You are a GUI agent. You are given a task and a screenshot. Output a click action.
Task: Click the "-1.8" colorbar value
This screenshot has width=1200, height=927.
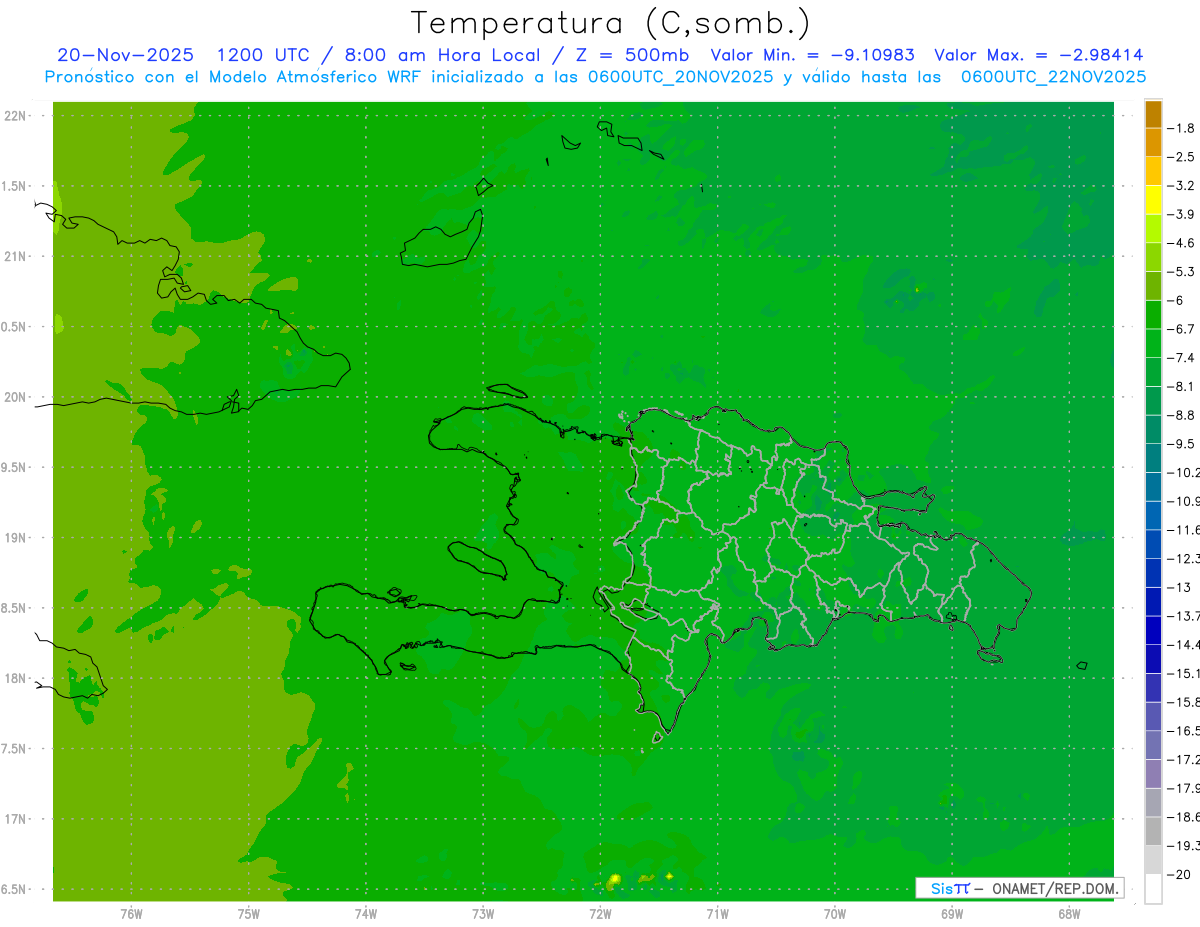click(1180, 128)
